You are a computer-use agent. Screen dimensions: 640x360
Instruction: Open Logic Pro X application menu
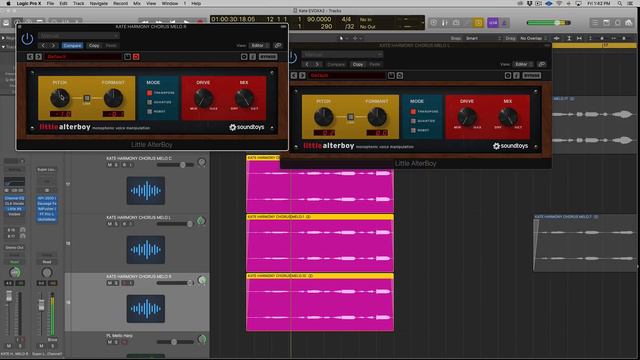click(29, 3)
